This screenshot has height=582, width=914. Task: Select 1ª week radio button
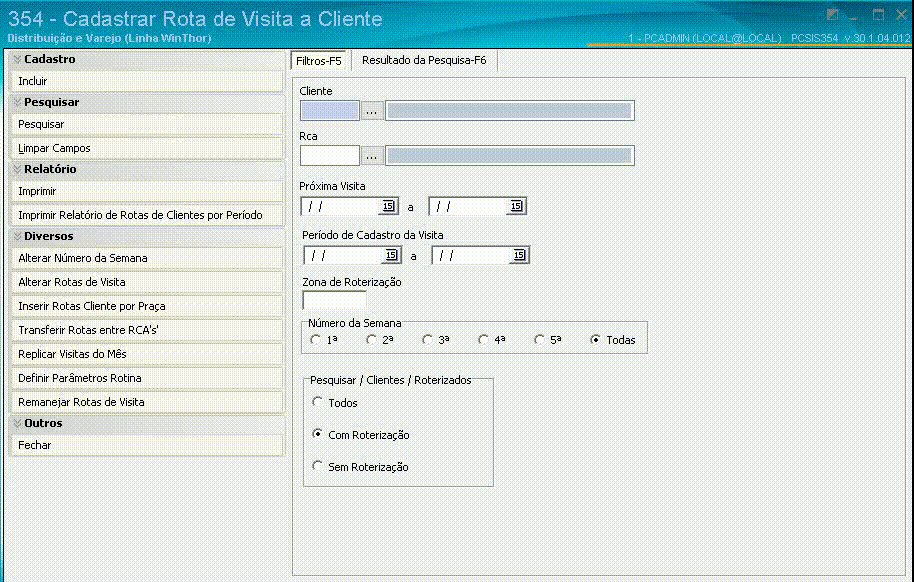coord(316,339)
